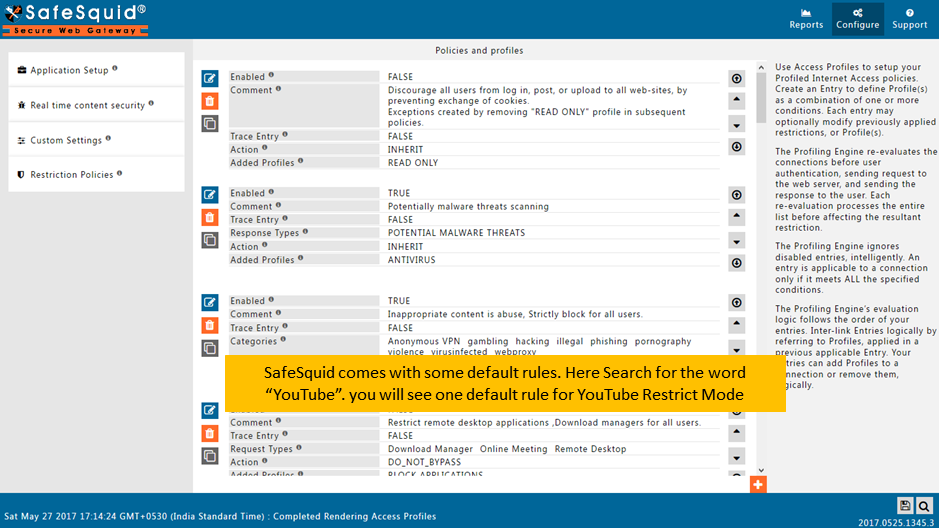Open Restriction Policies section
The width and height of the screenshot is (939, 528).
96,175
